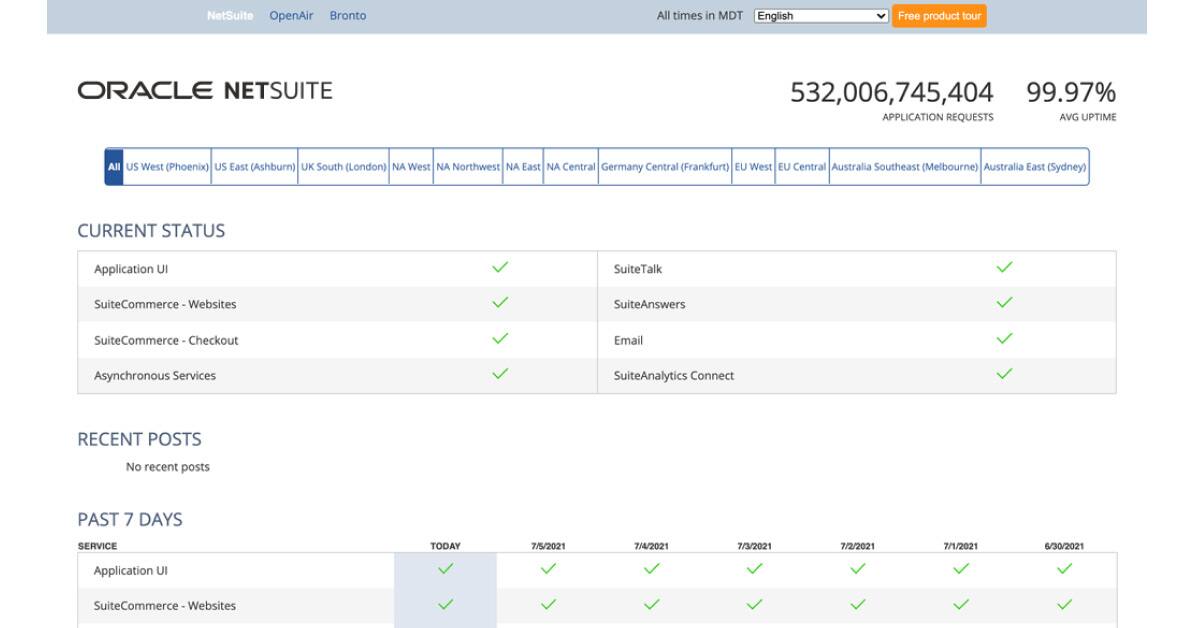Click the SuiteAnalytics Connect service label

pyautogui.click(x=674, y=376)
